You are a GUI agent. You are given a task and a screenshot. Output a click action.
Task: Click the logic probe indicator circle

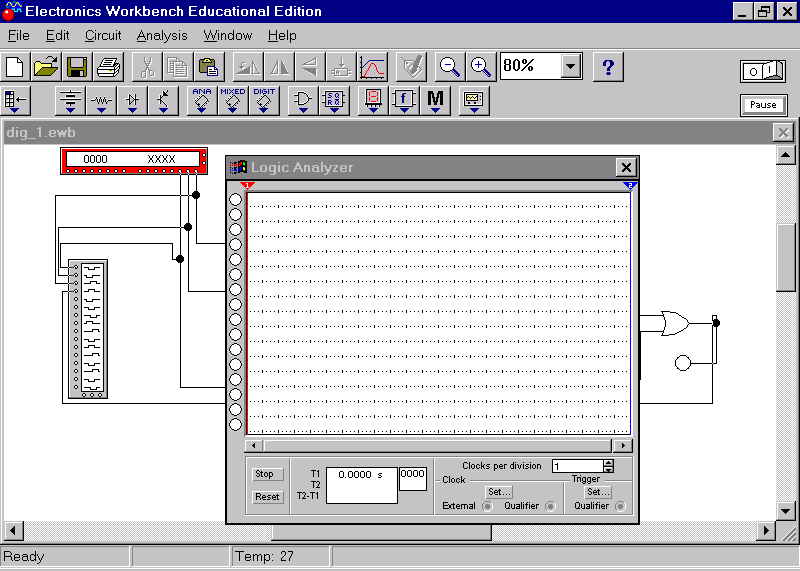[x=683, y=363]
